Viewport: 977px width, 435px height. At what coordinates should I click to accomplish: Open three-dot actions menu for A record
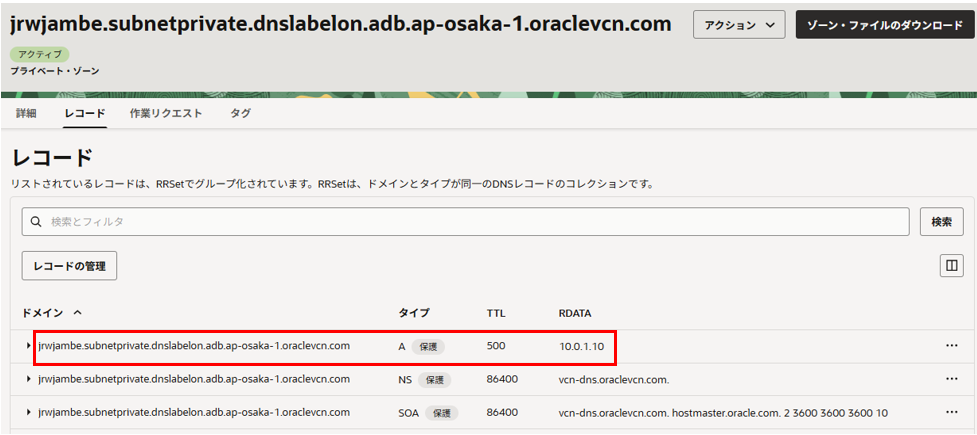[951, 347]
